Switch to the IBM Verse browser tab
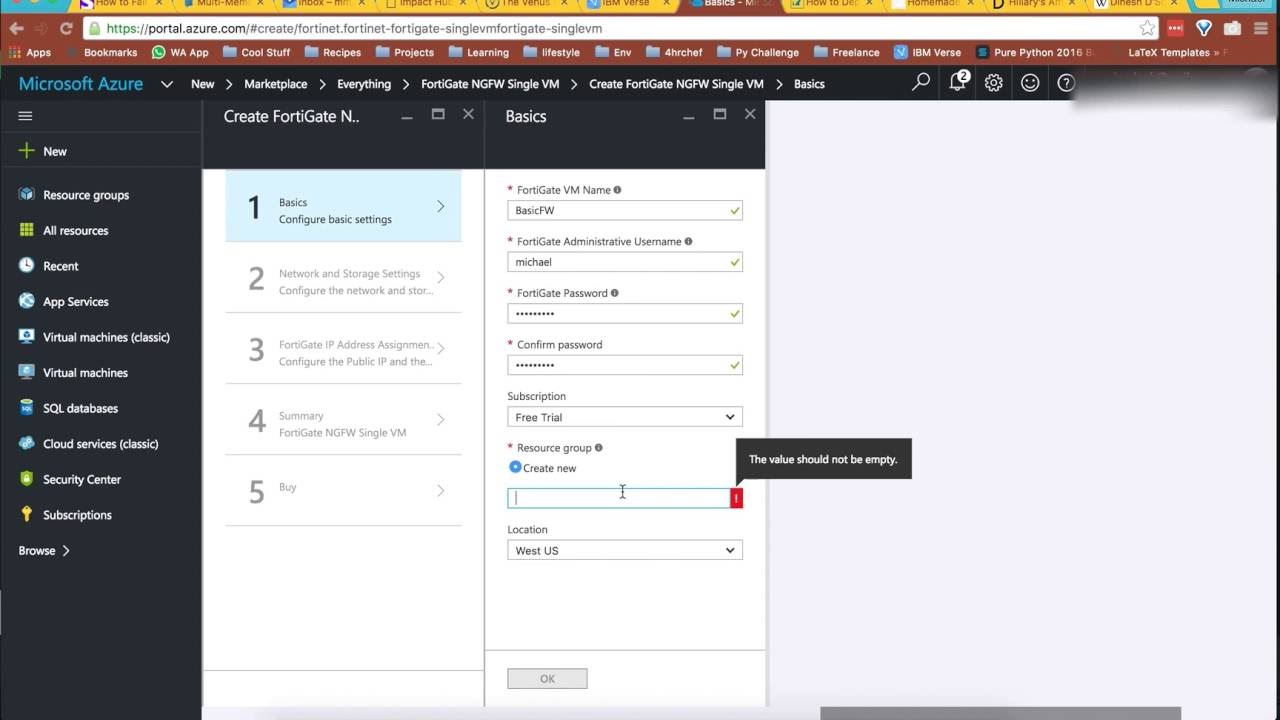Screen dimensions: 1280x720 626,4
